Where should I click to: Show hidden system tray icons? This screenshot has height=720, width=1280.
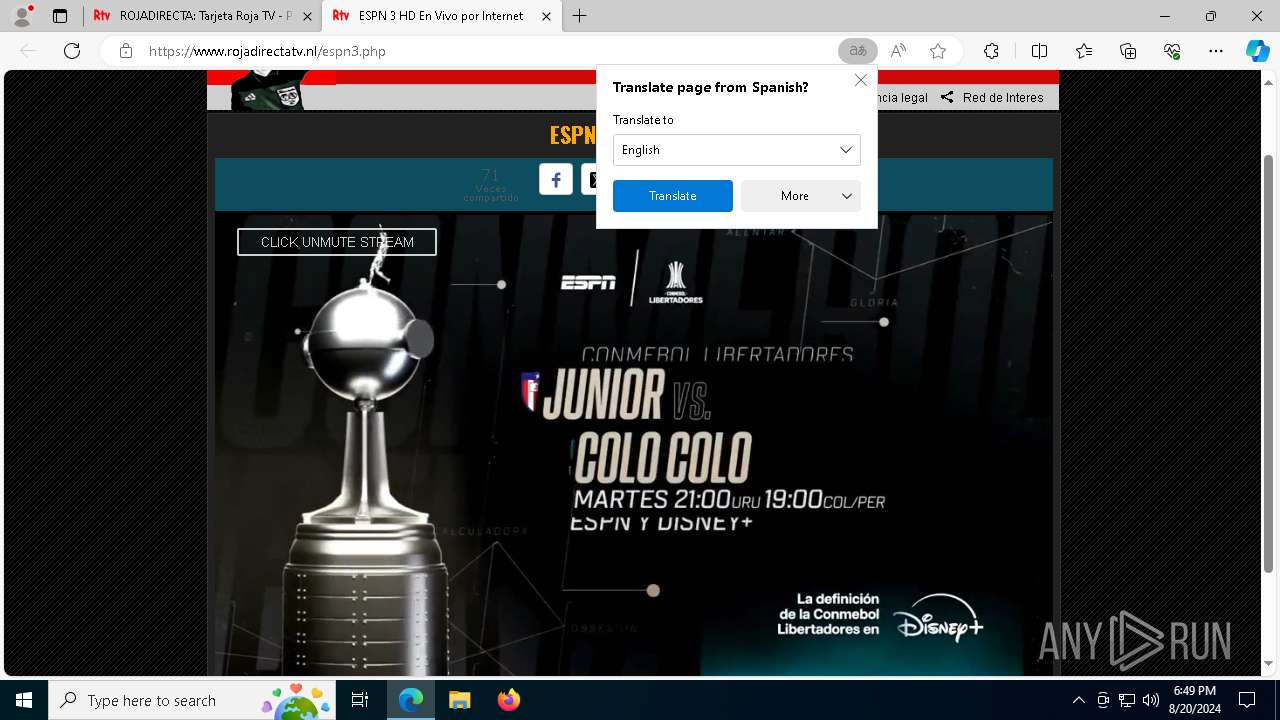coord(1078,700)
